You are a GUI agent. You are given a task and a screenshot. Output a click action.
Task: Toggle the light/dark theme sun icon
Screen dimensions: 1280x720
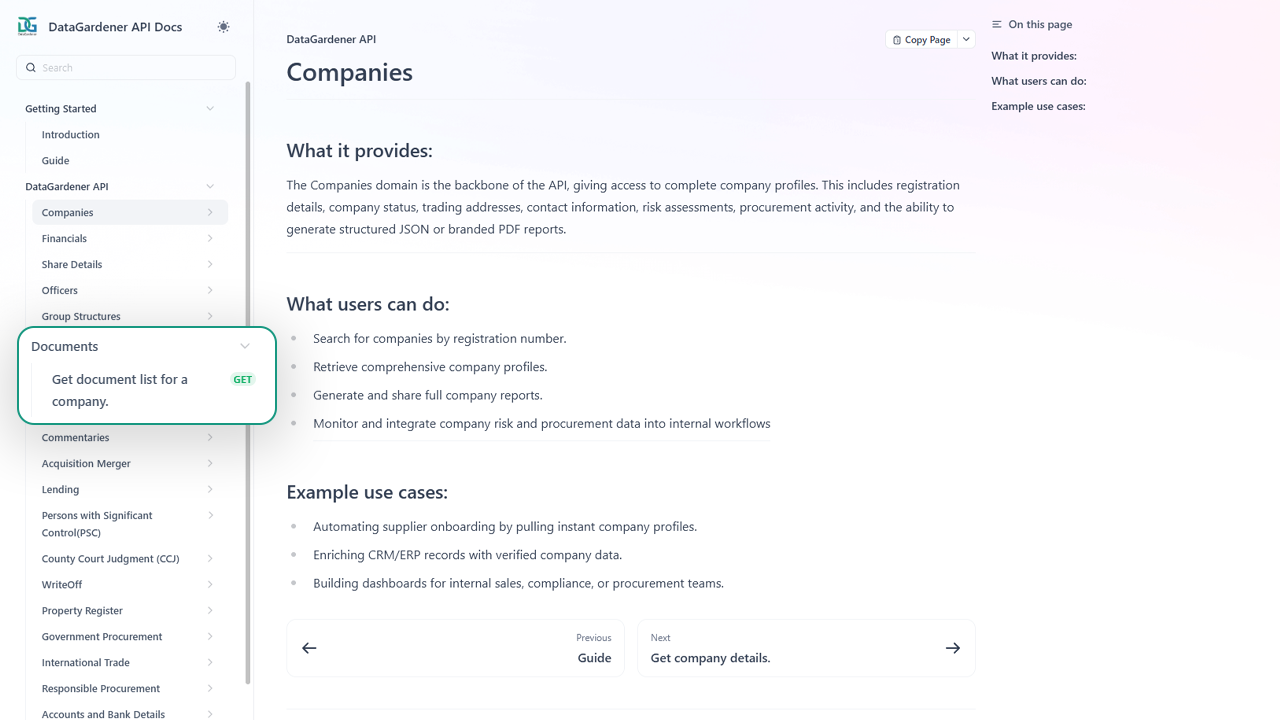[223, 27]
